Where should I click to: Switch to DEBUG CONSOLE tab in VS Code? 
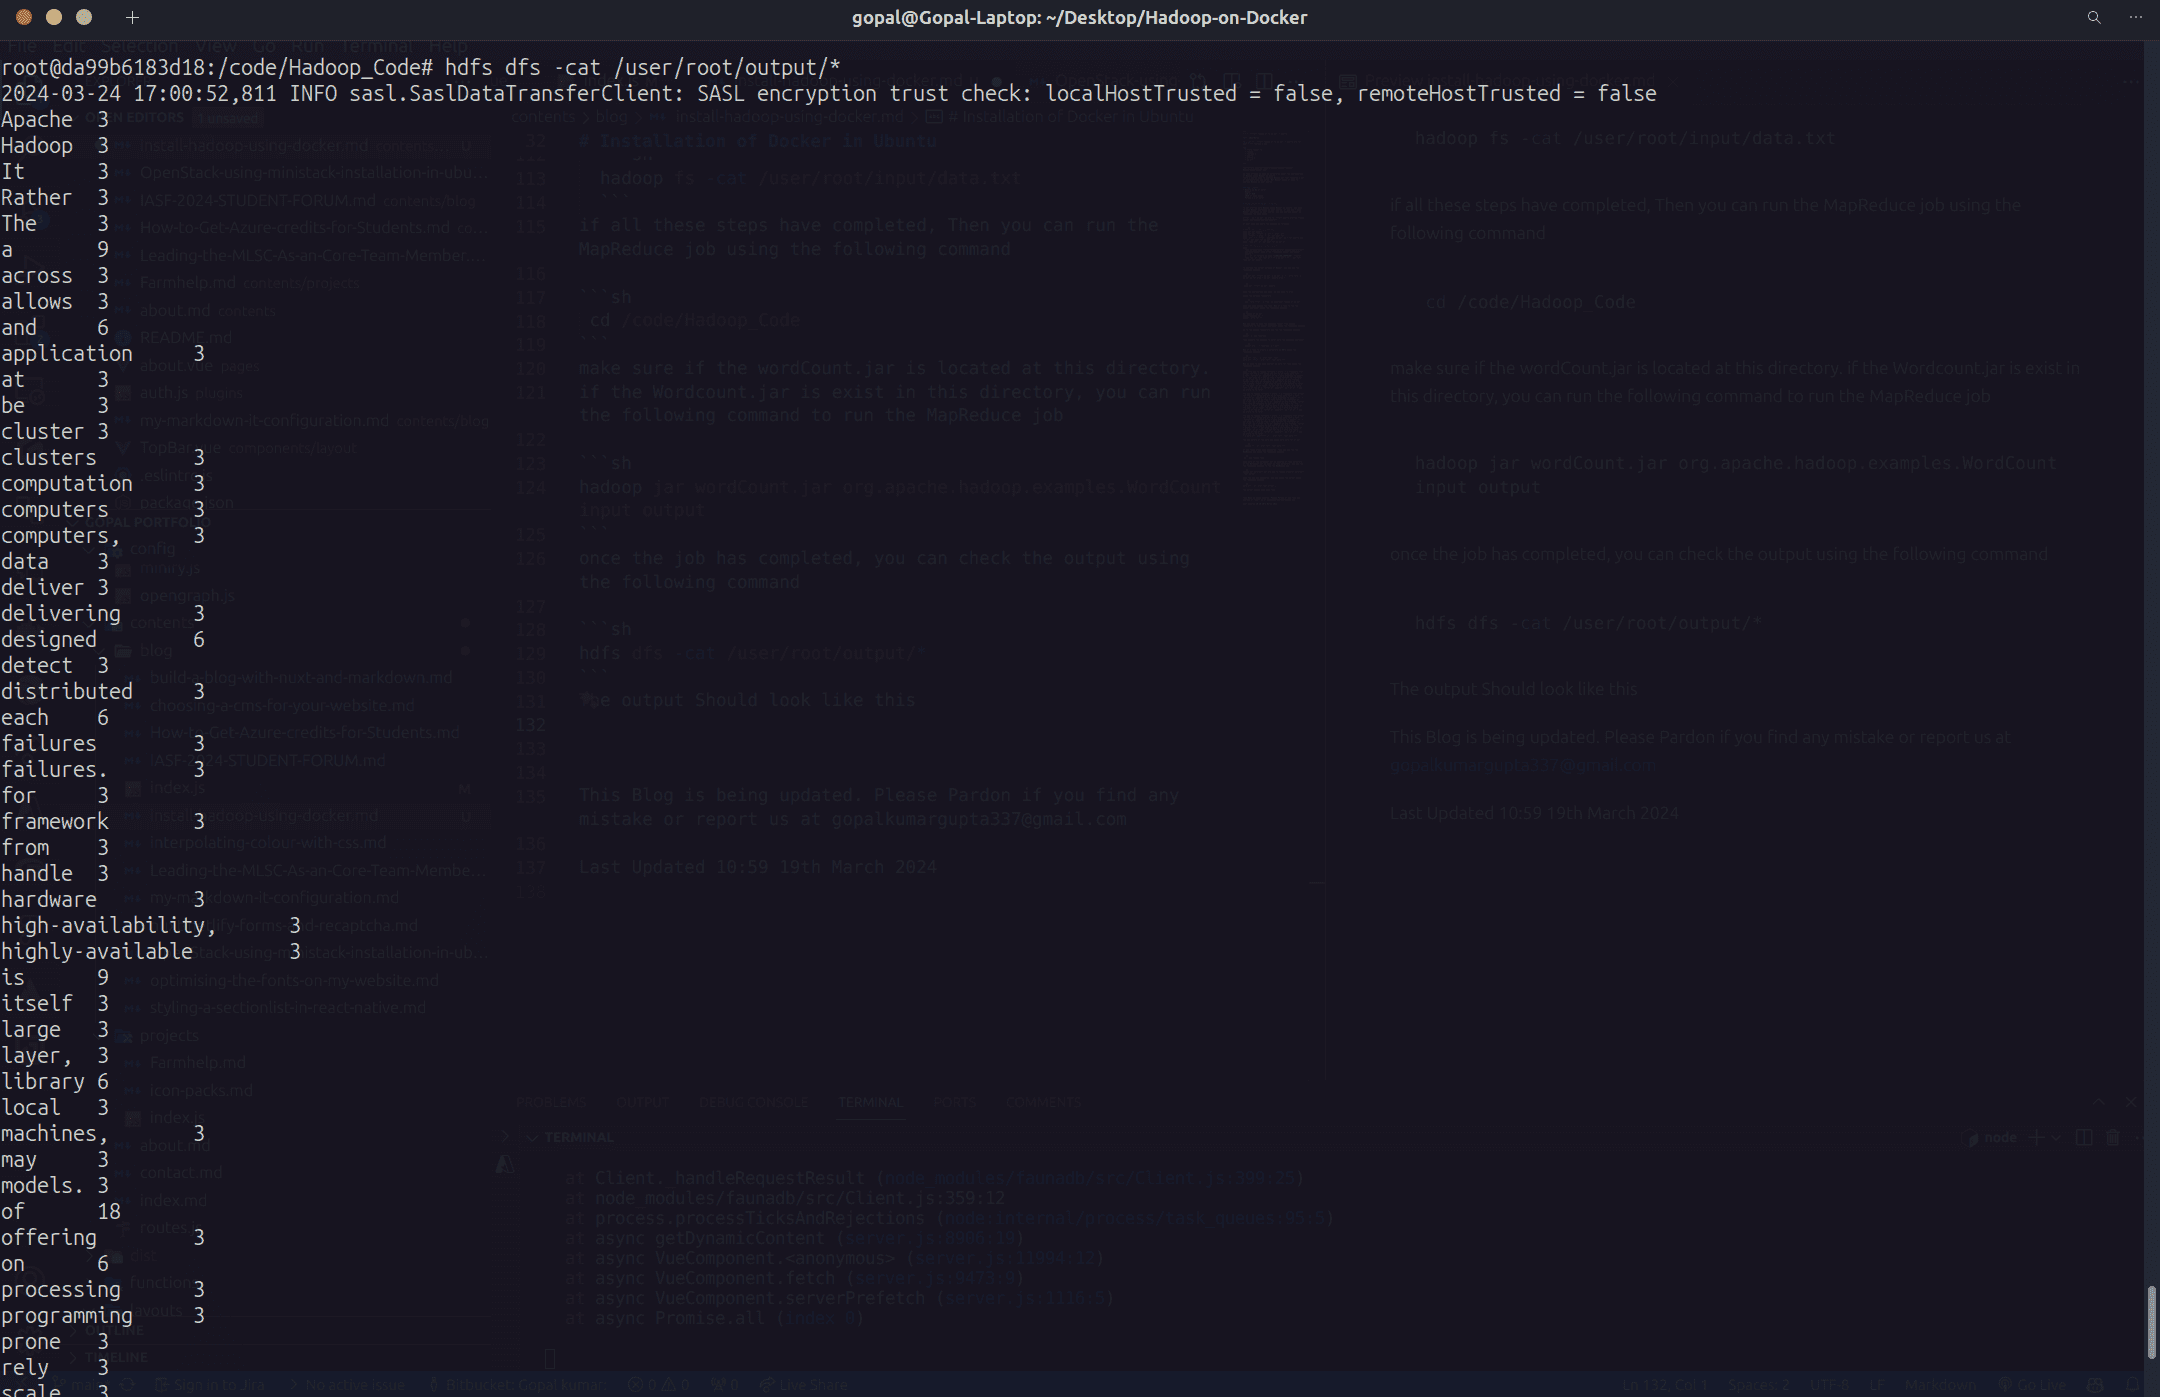pyautogui.click(x=753, y=1102)
